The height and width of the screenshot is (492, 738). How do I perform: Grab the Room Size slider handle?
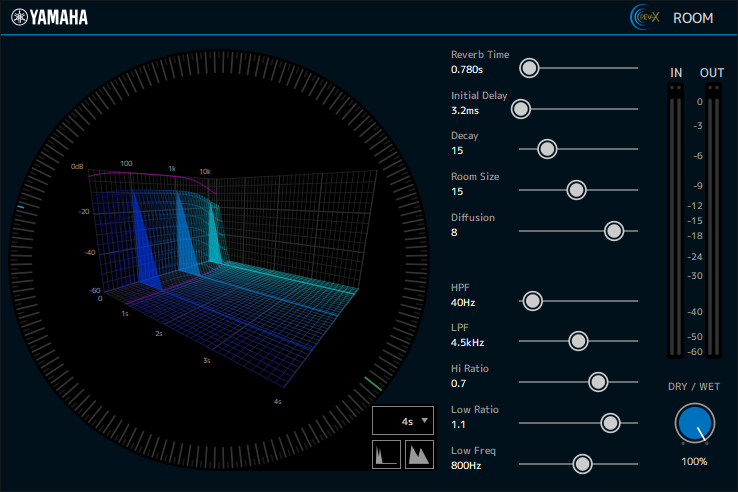pos(576,190)
